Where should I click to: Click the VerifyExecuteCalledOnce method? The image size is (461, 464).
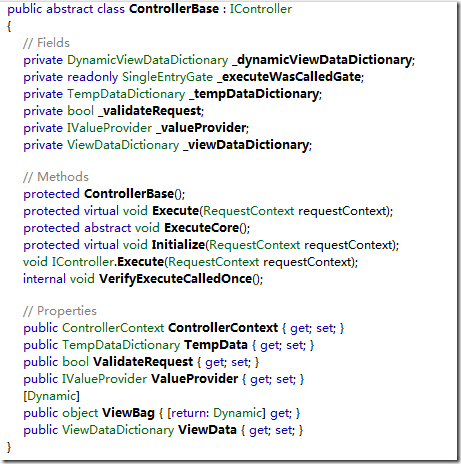point(176,279)
